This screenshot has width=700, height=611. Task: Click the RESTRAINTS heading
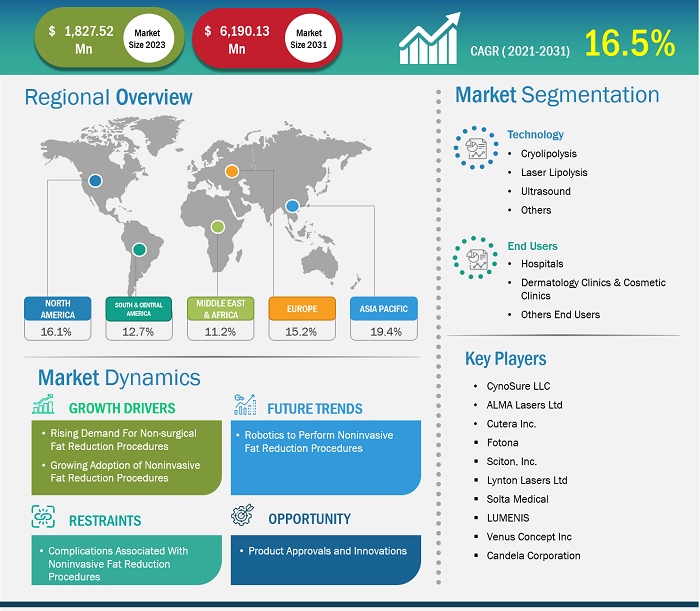pyautogui.click(x=105, y=520)
